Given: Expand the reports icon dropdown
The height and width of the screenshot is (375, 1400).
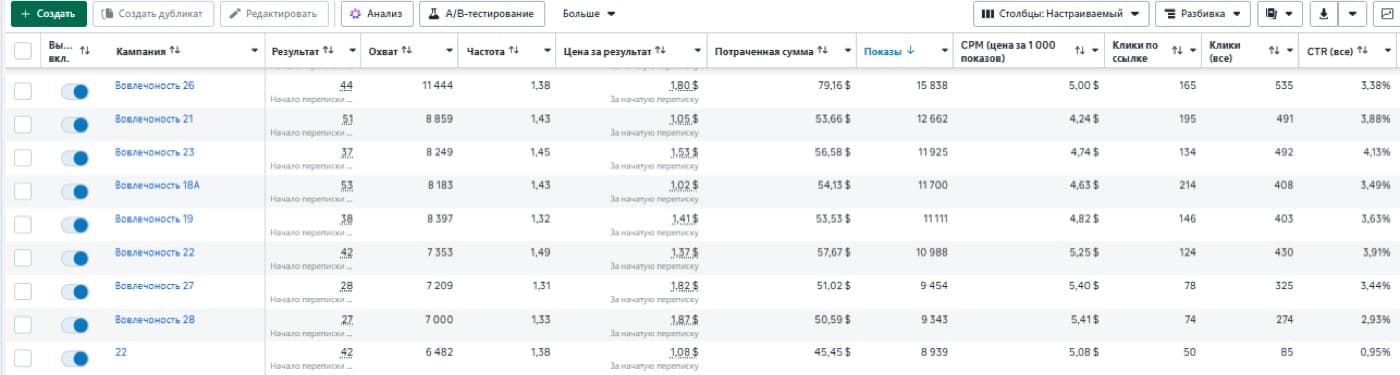Looking at the screenshot, I should [1279, 14].
